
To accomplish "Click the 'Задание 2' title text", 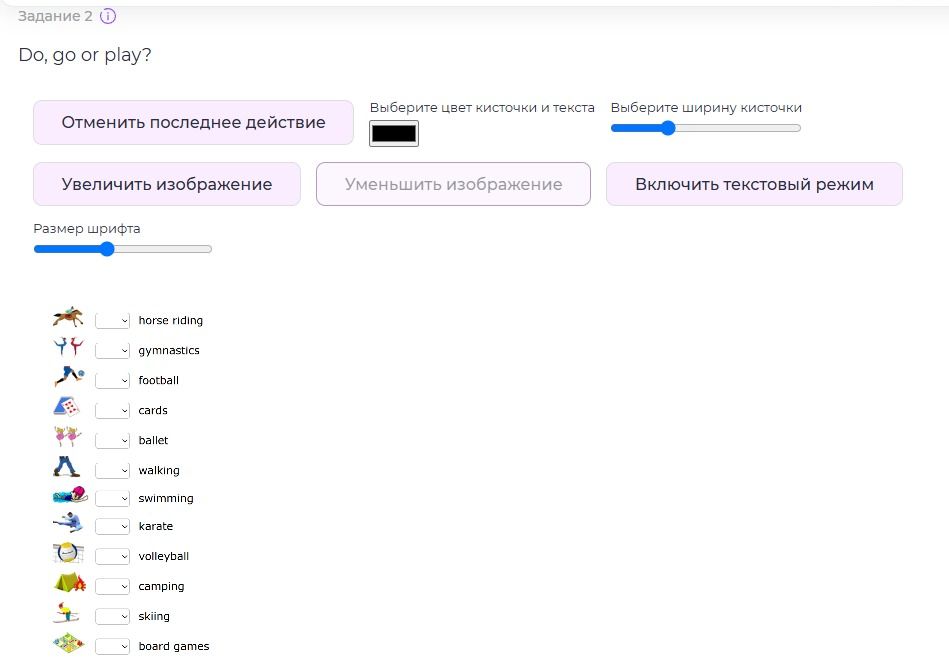I will tap(55, 16).
